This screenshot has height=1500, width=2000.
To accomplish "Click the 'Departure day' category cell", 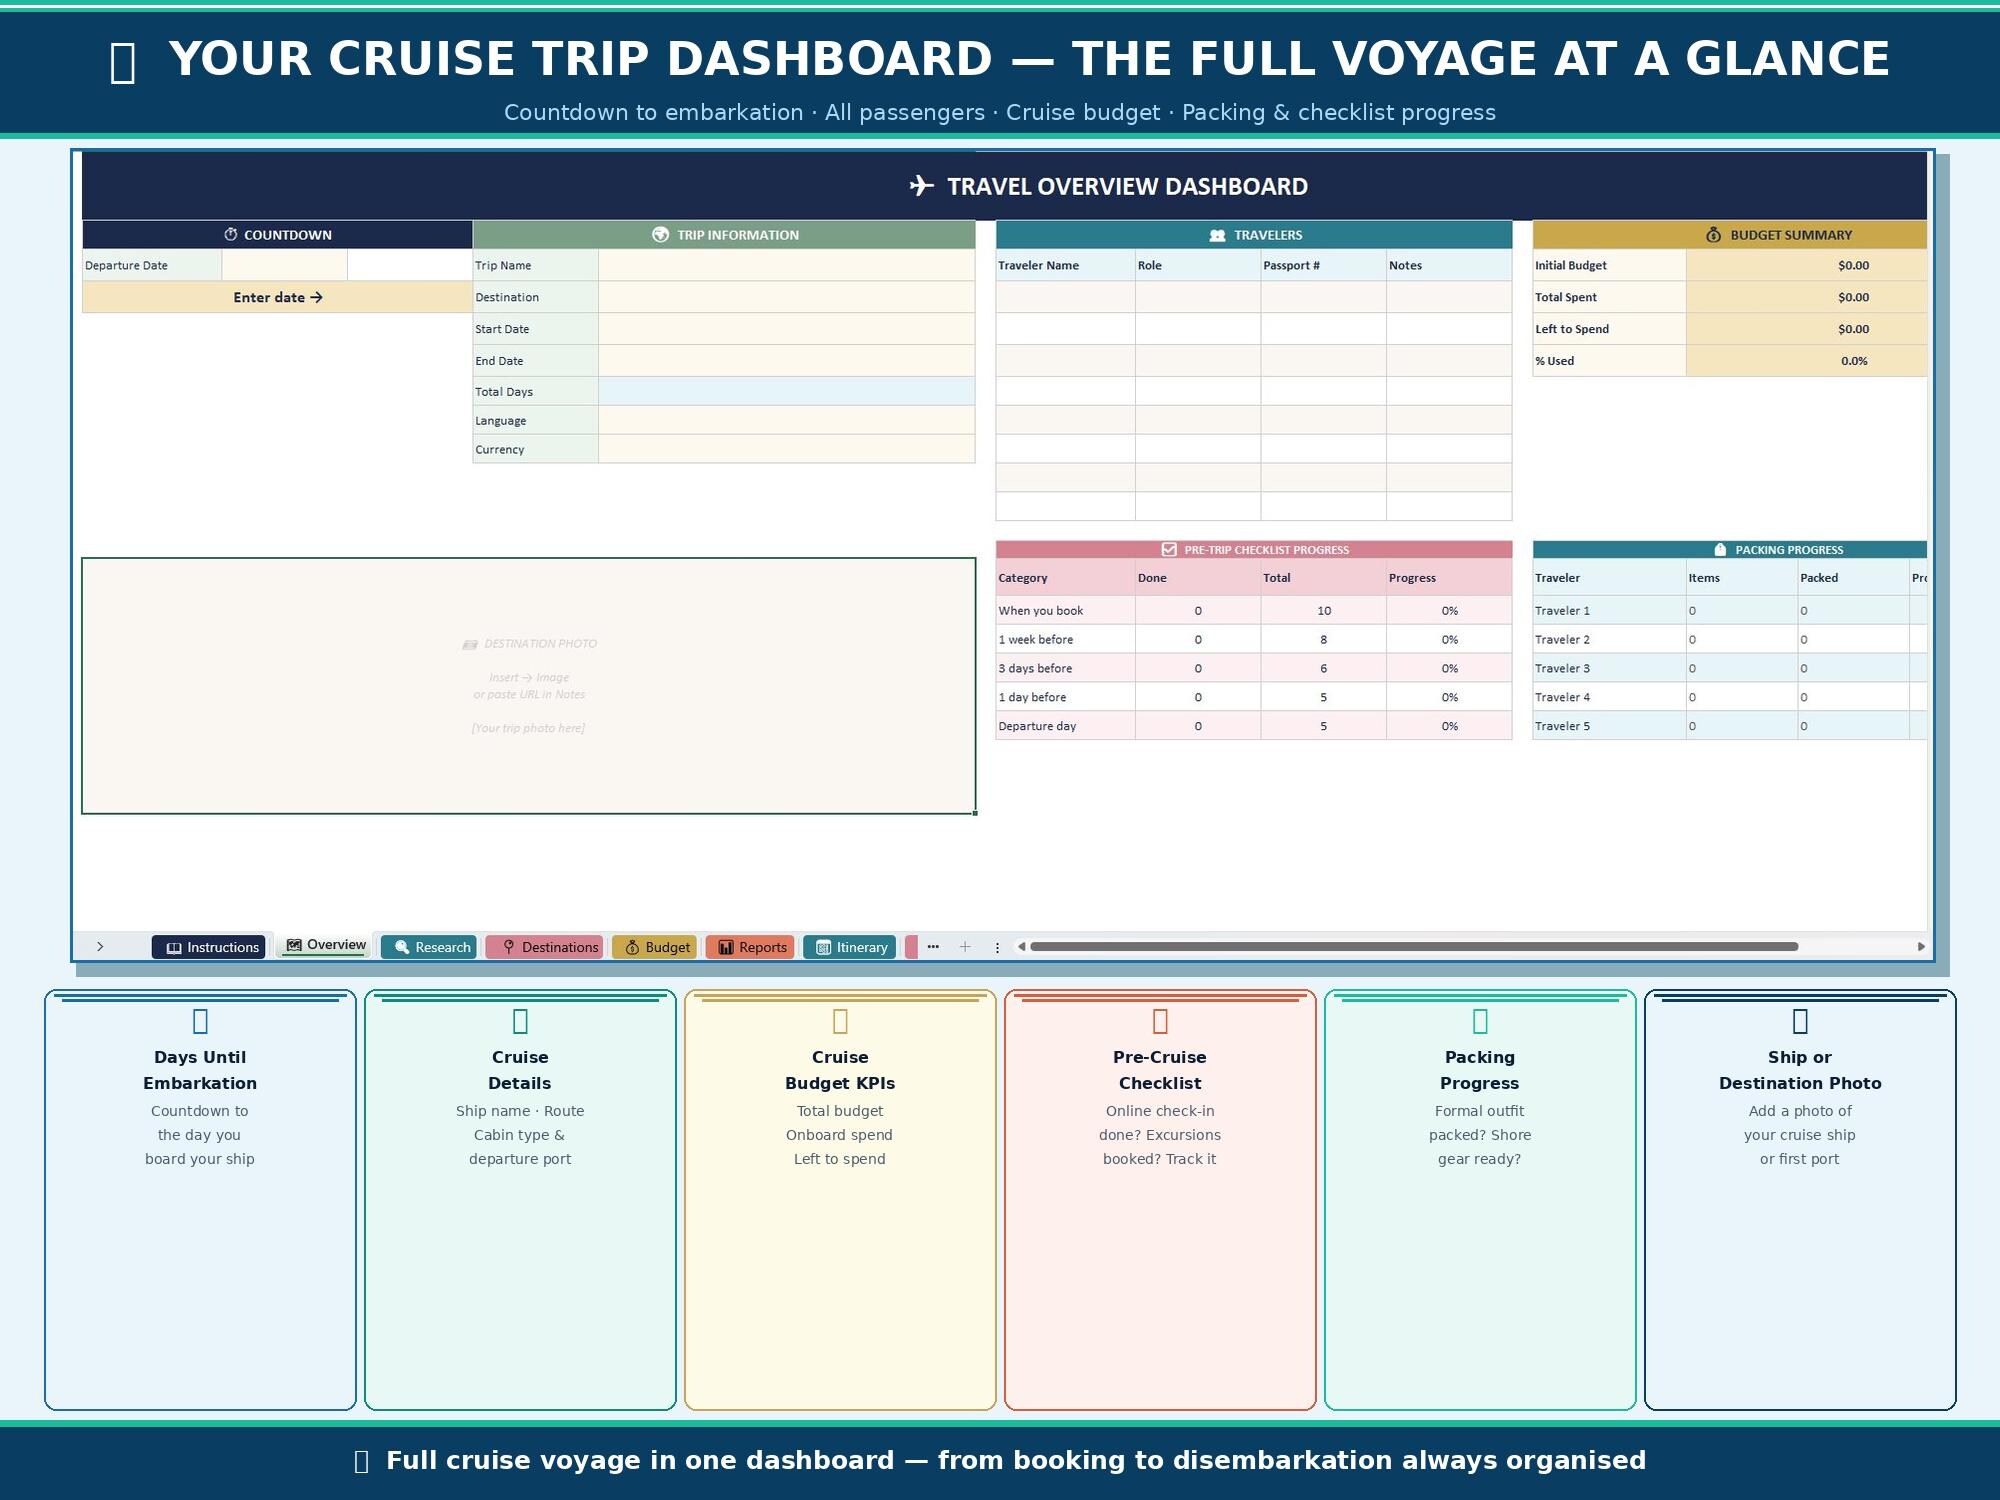I will 1065,726.
